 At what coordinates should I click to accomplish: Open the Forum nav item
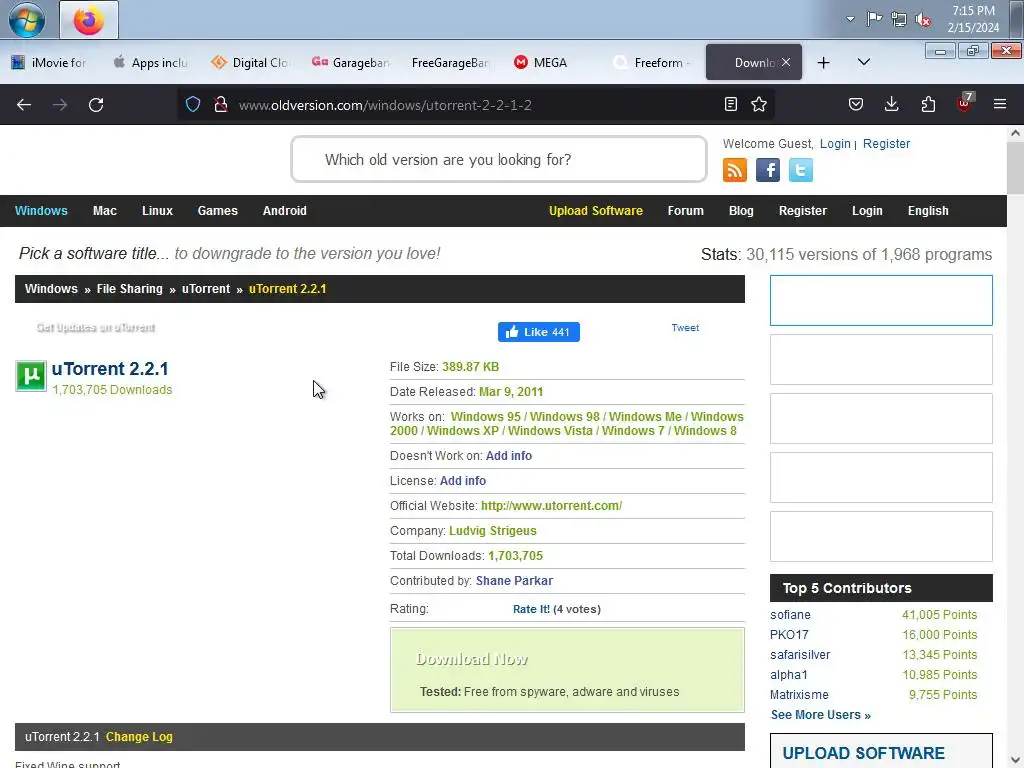coord(686,211)
